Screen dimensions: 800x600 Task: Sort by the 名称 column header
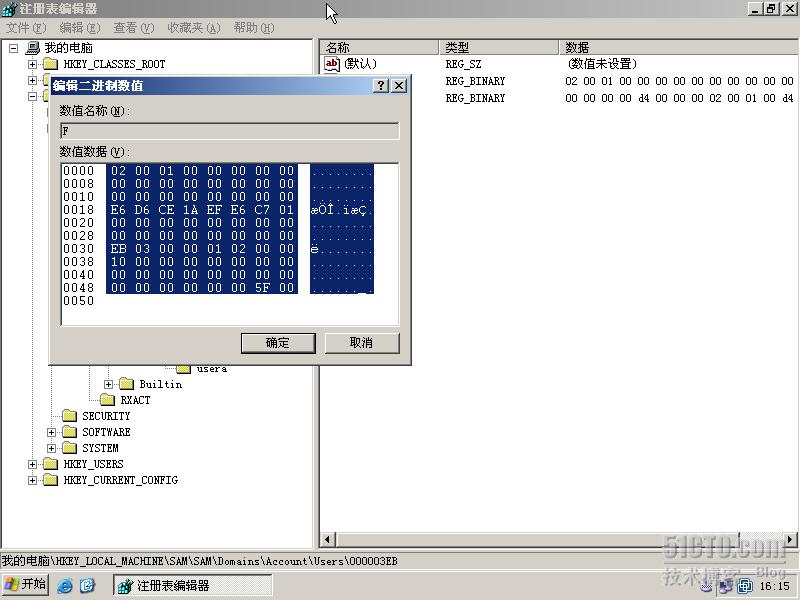click(x=379, y=47)
